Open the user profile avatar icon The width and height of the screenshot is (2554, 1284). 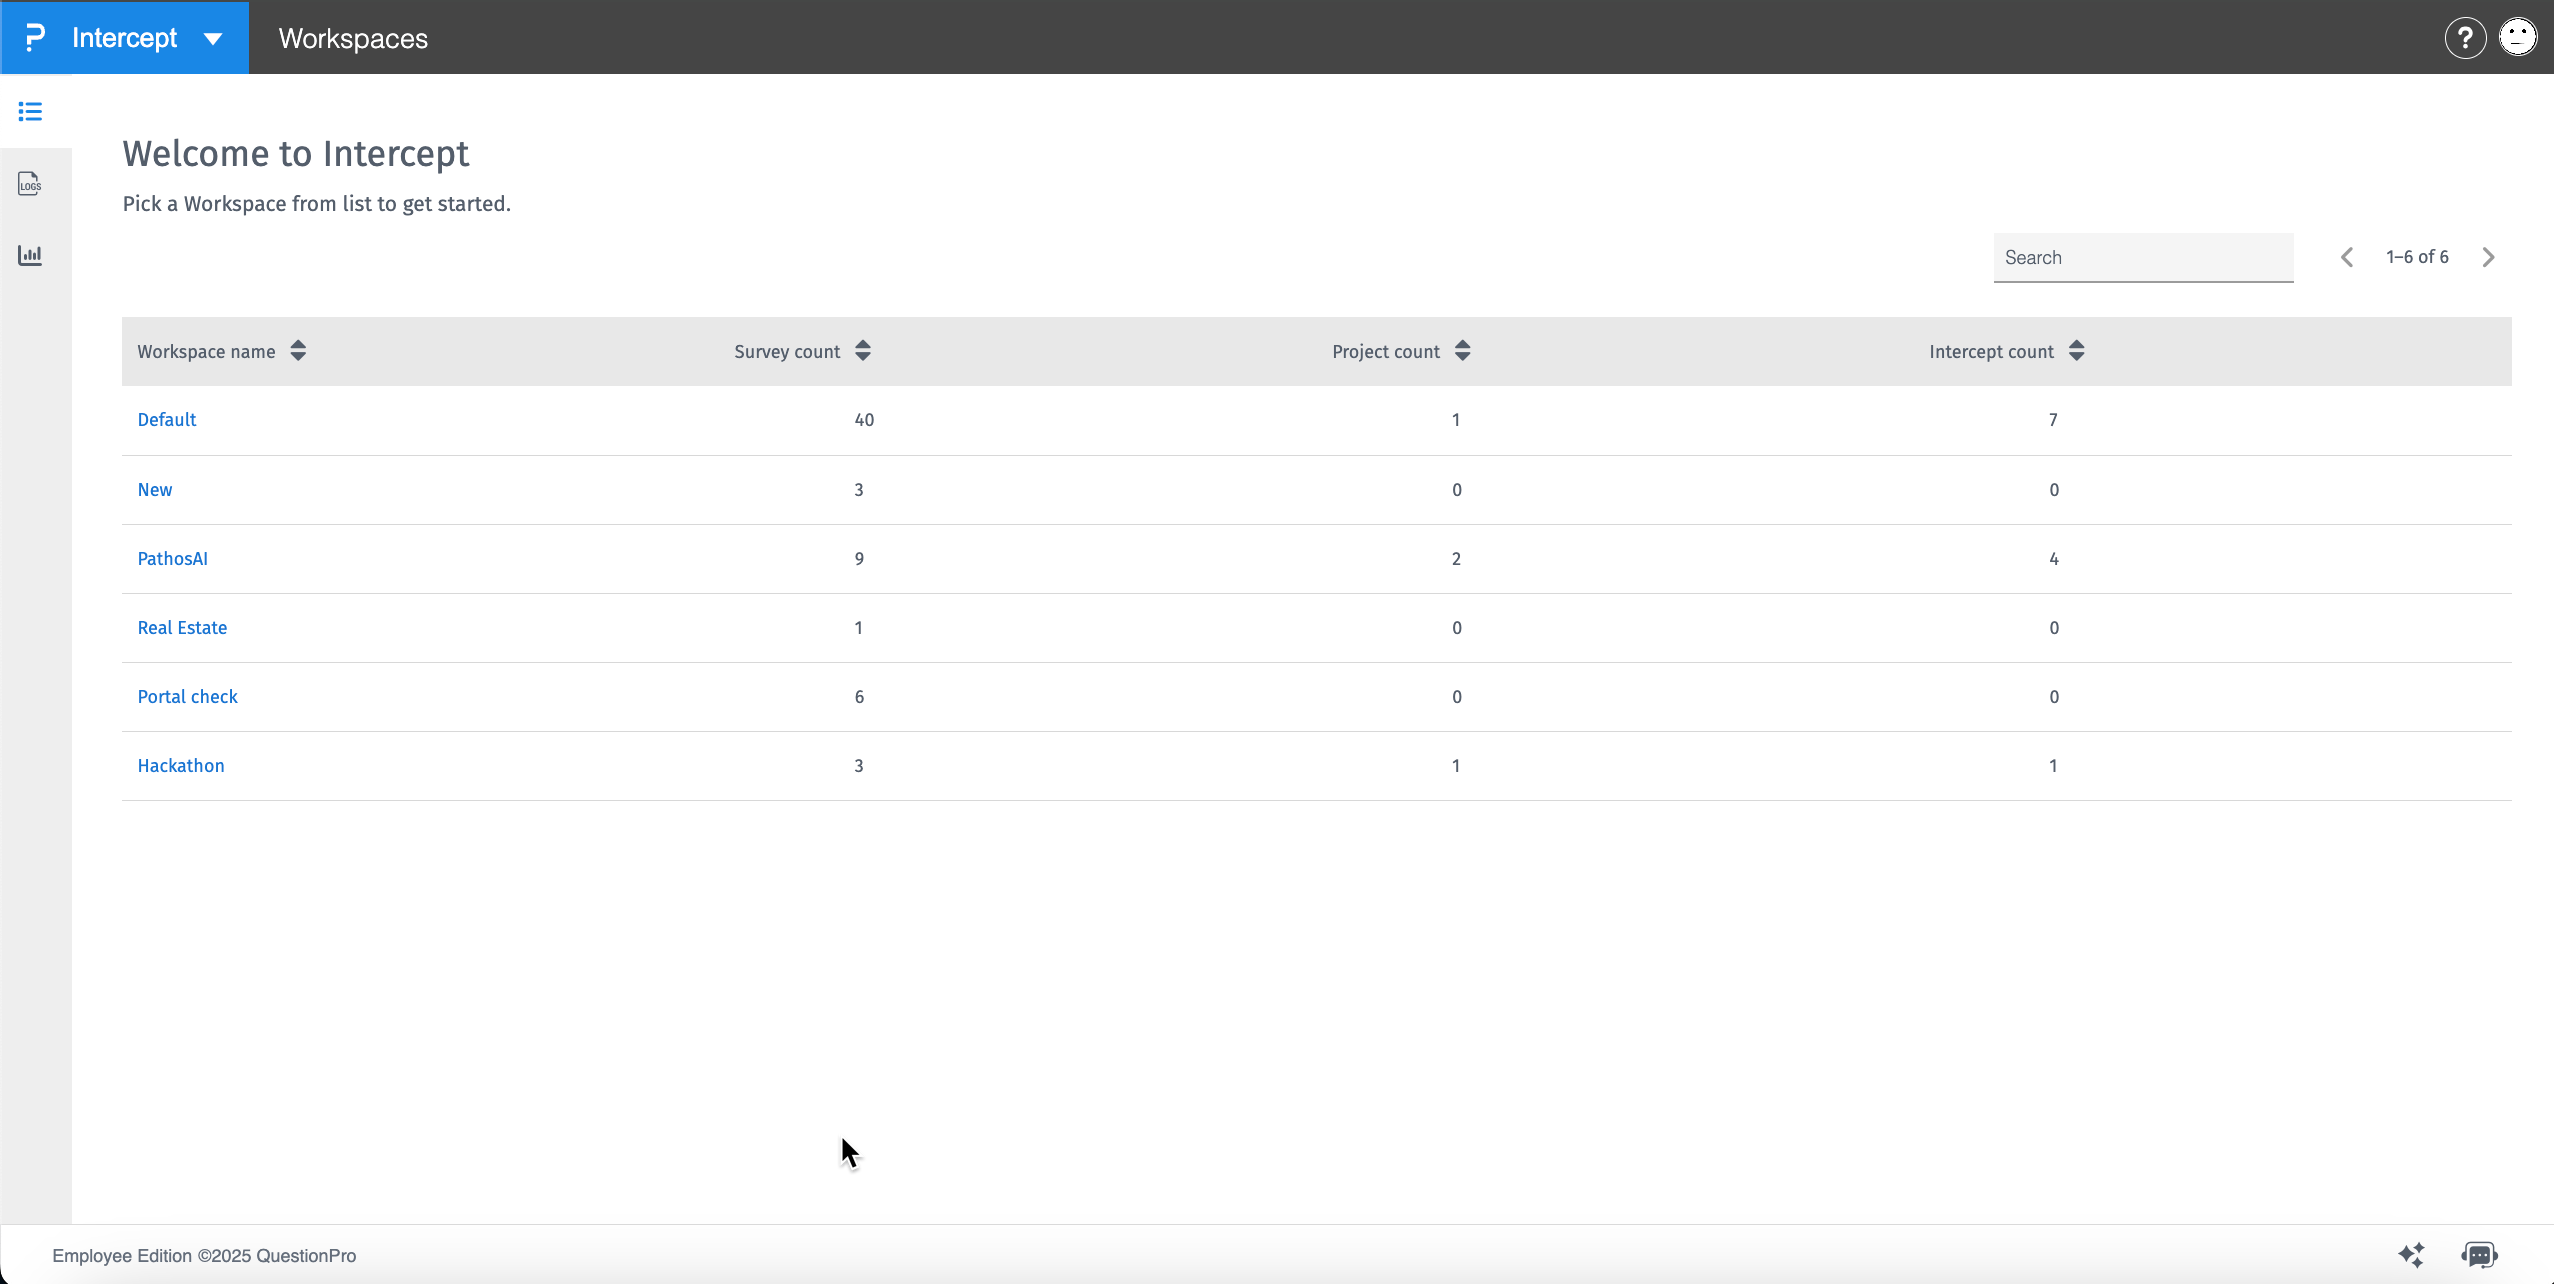[2516, 37]
